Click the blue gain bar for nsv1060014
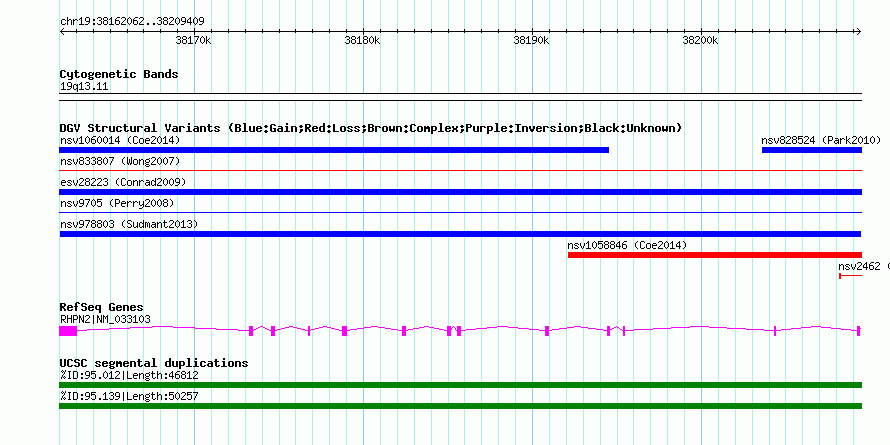The image size is (890, 445). point(334,150)
